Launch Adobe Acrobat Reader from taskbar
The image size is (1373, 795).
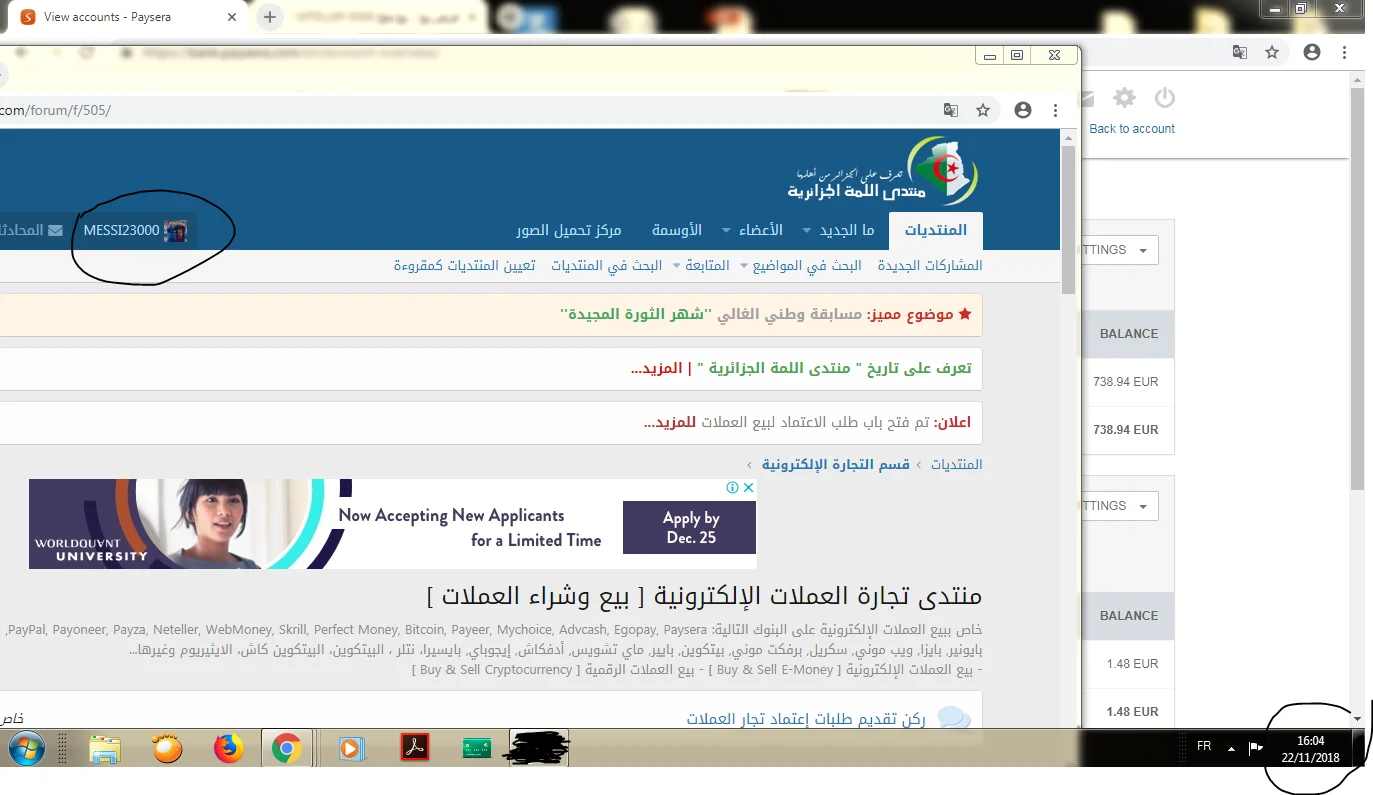click(x=415, y=748)
